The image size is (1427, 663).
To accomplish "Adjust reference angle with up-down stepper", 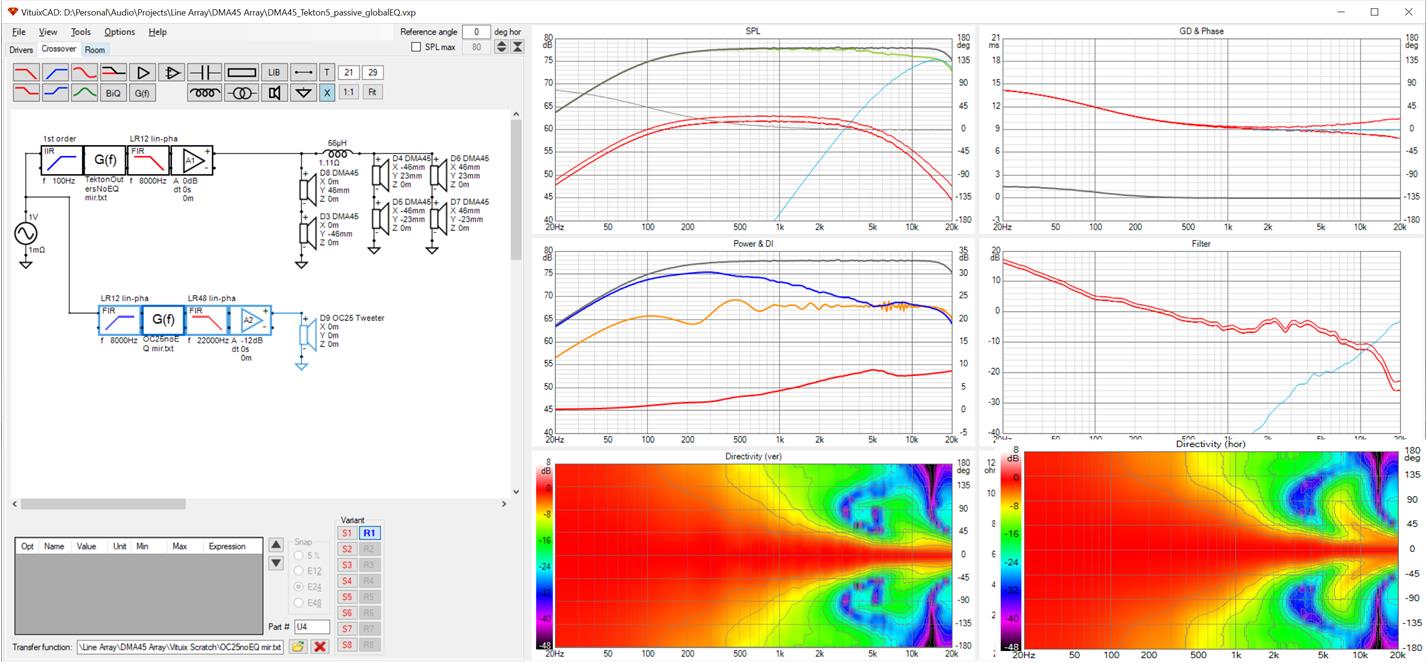I will [x=502, y=47].
